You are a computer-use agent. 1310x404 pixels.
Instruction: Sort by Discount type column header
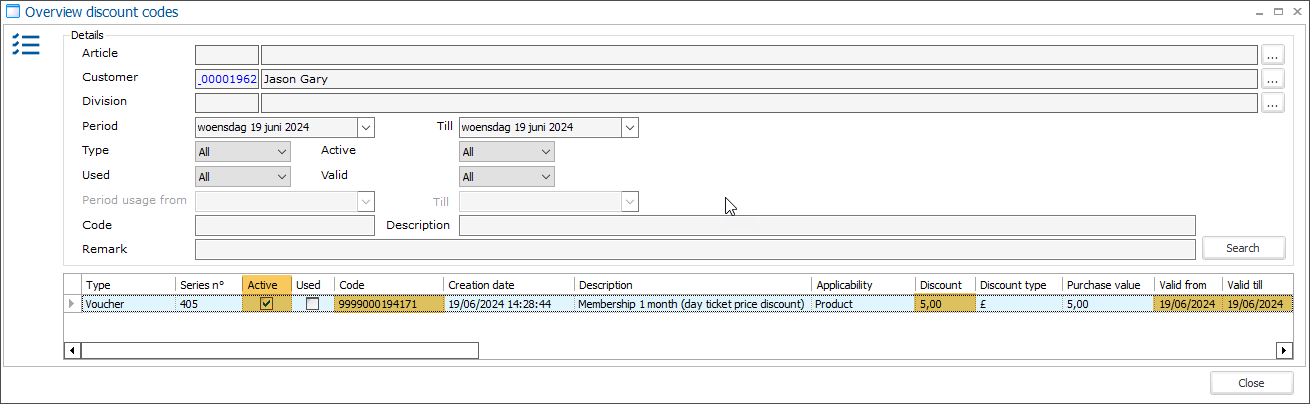[x=1017, y=285]
